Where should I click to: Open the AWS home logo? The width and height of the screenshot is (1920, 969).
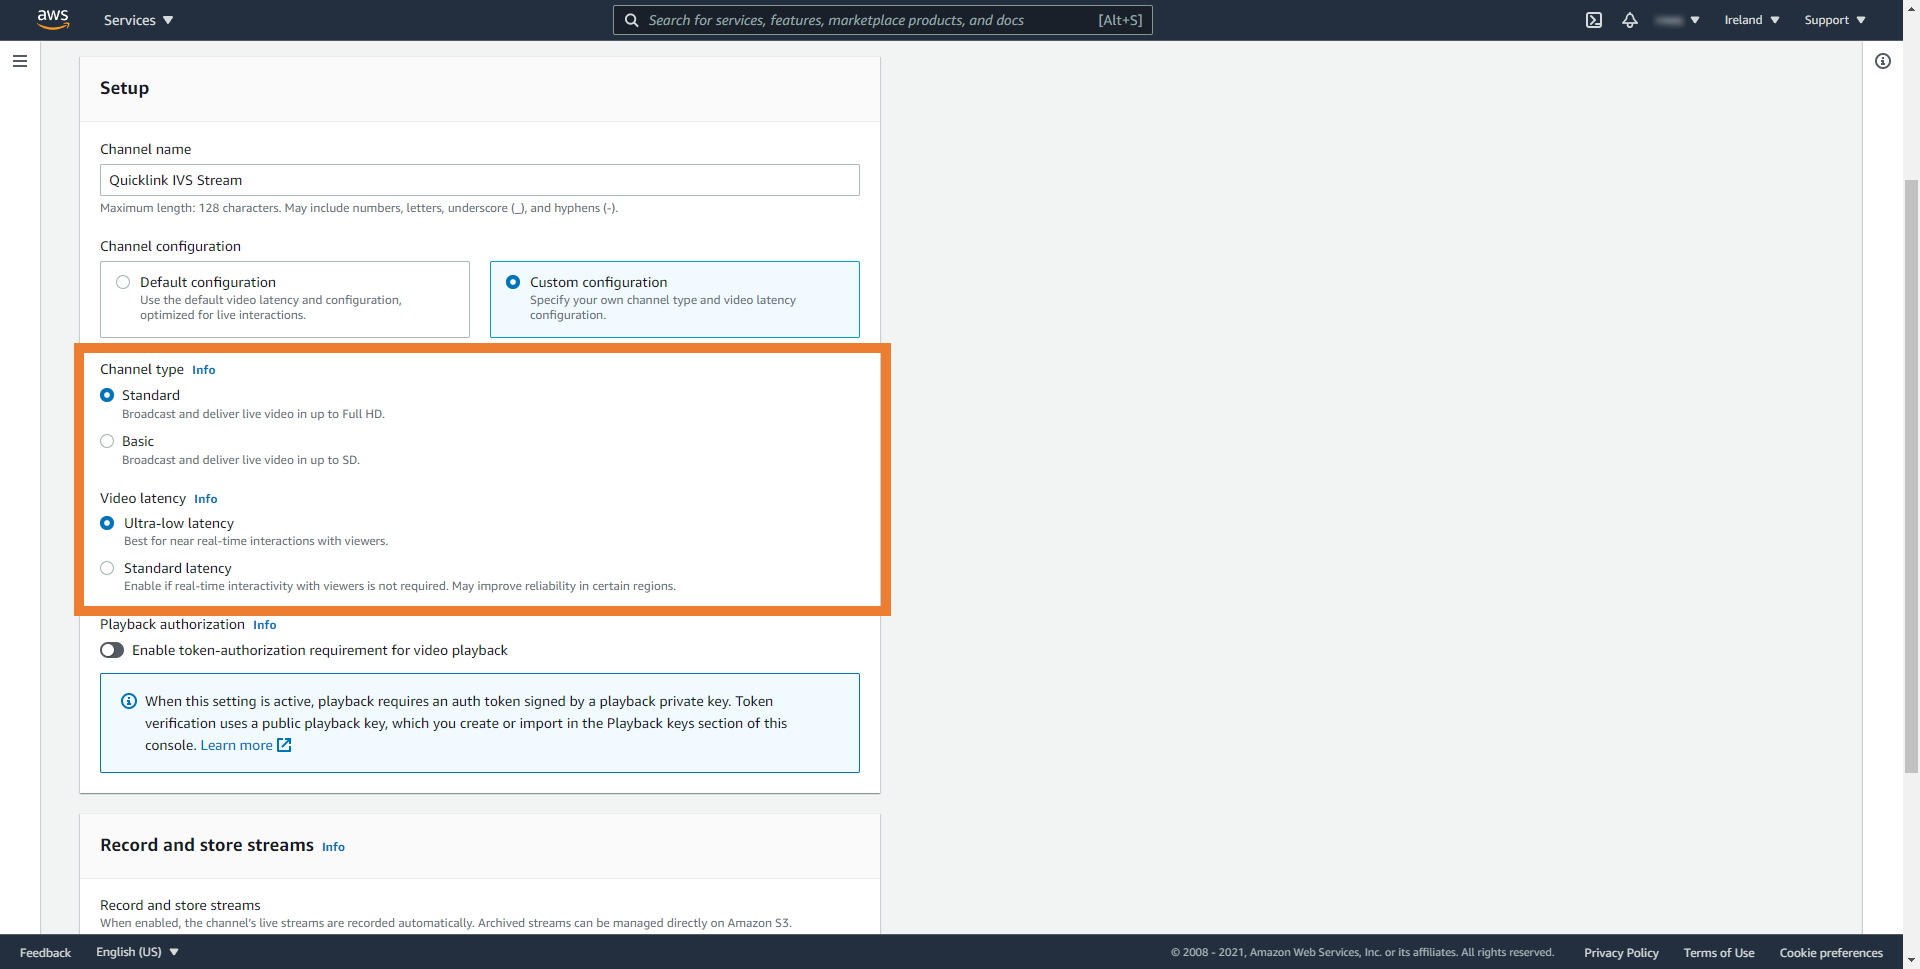click(53, 19)
